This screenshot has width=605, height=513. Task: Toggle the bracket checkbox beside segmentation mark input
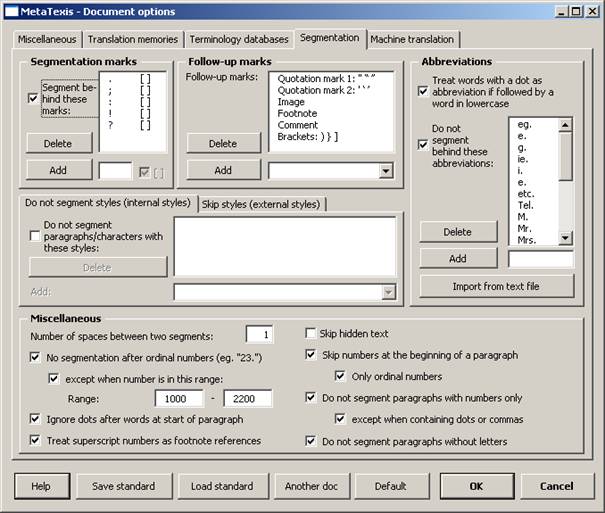click(144, 172)
